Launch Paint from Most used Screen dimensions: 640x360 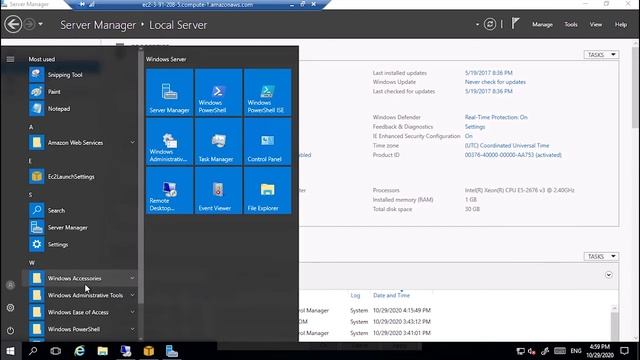tap(80, 92)
